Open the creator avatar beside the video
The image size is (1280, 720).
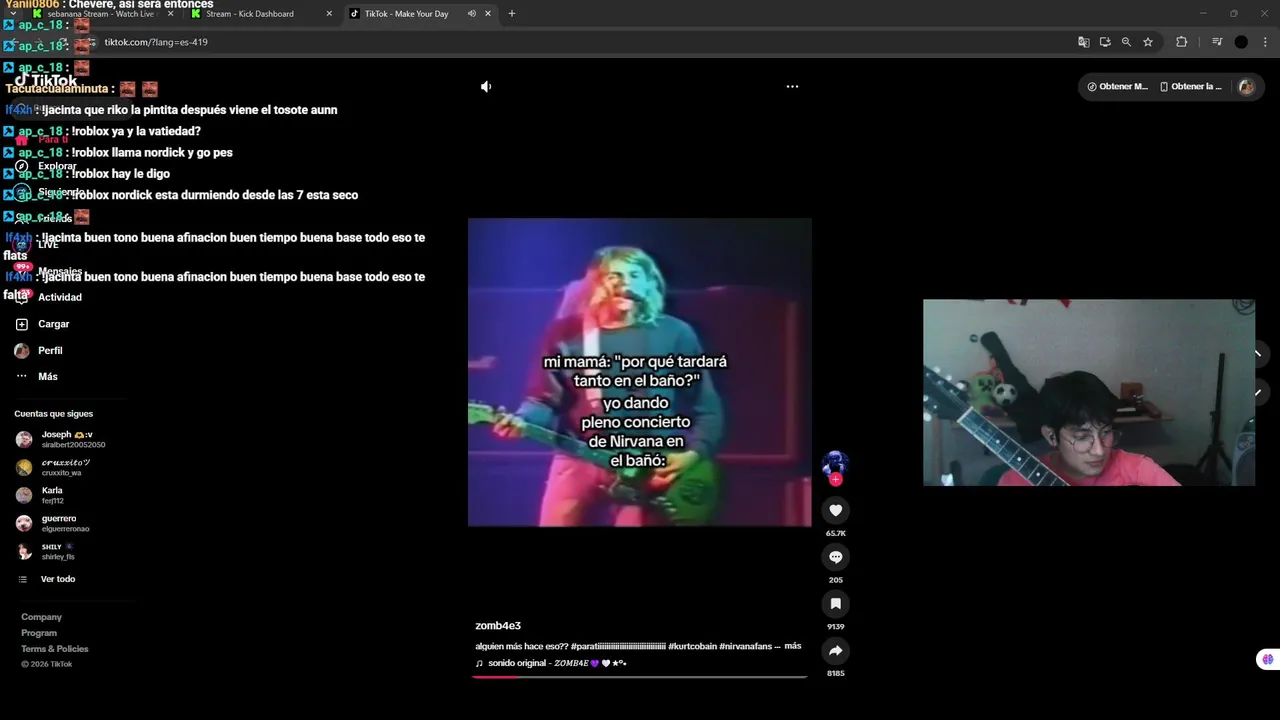tap(835, 463)
